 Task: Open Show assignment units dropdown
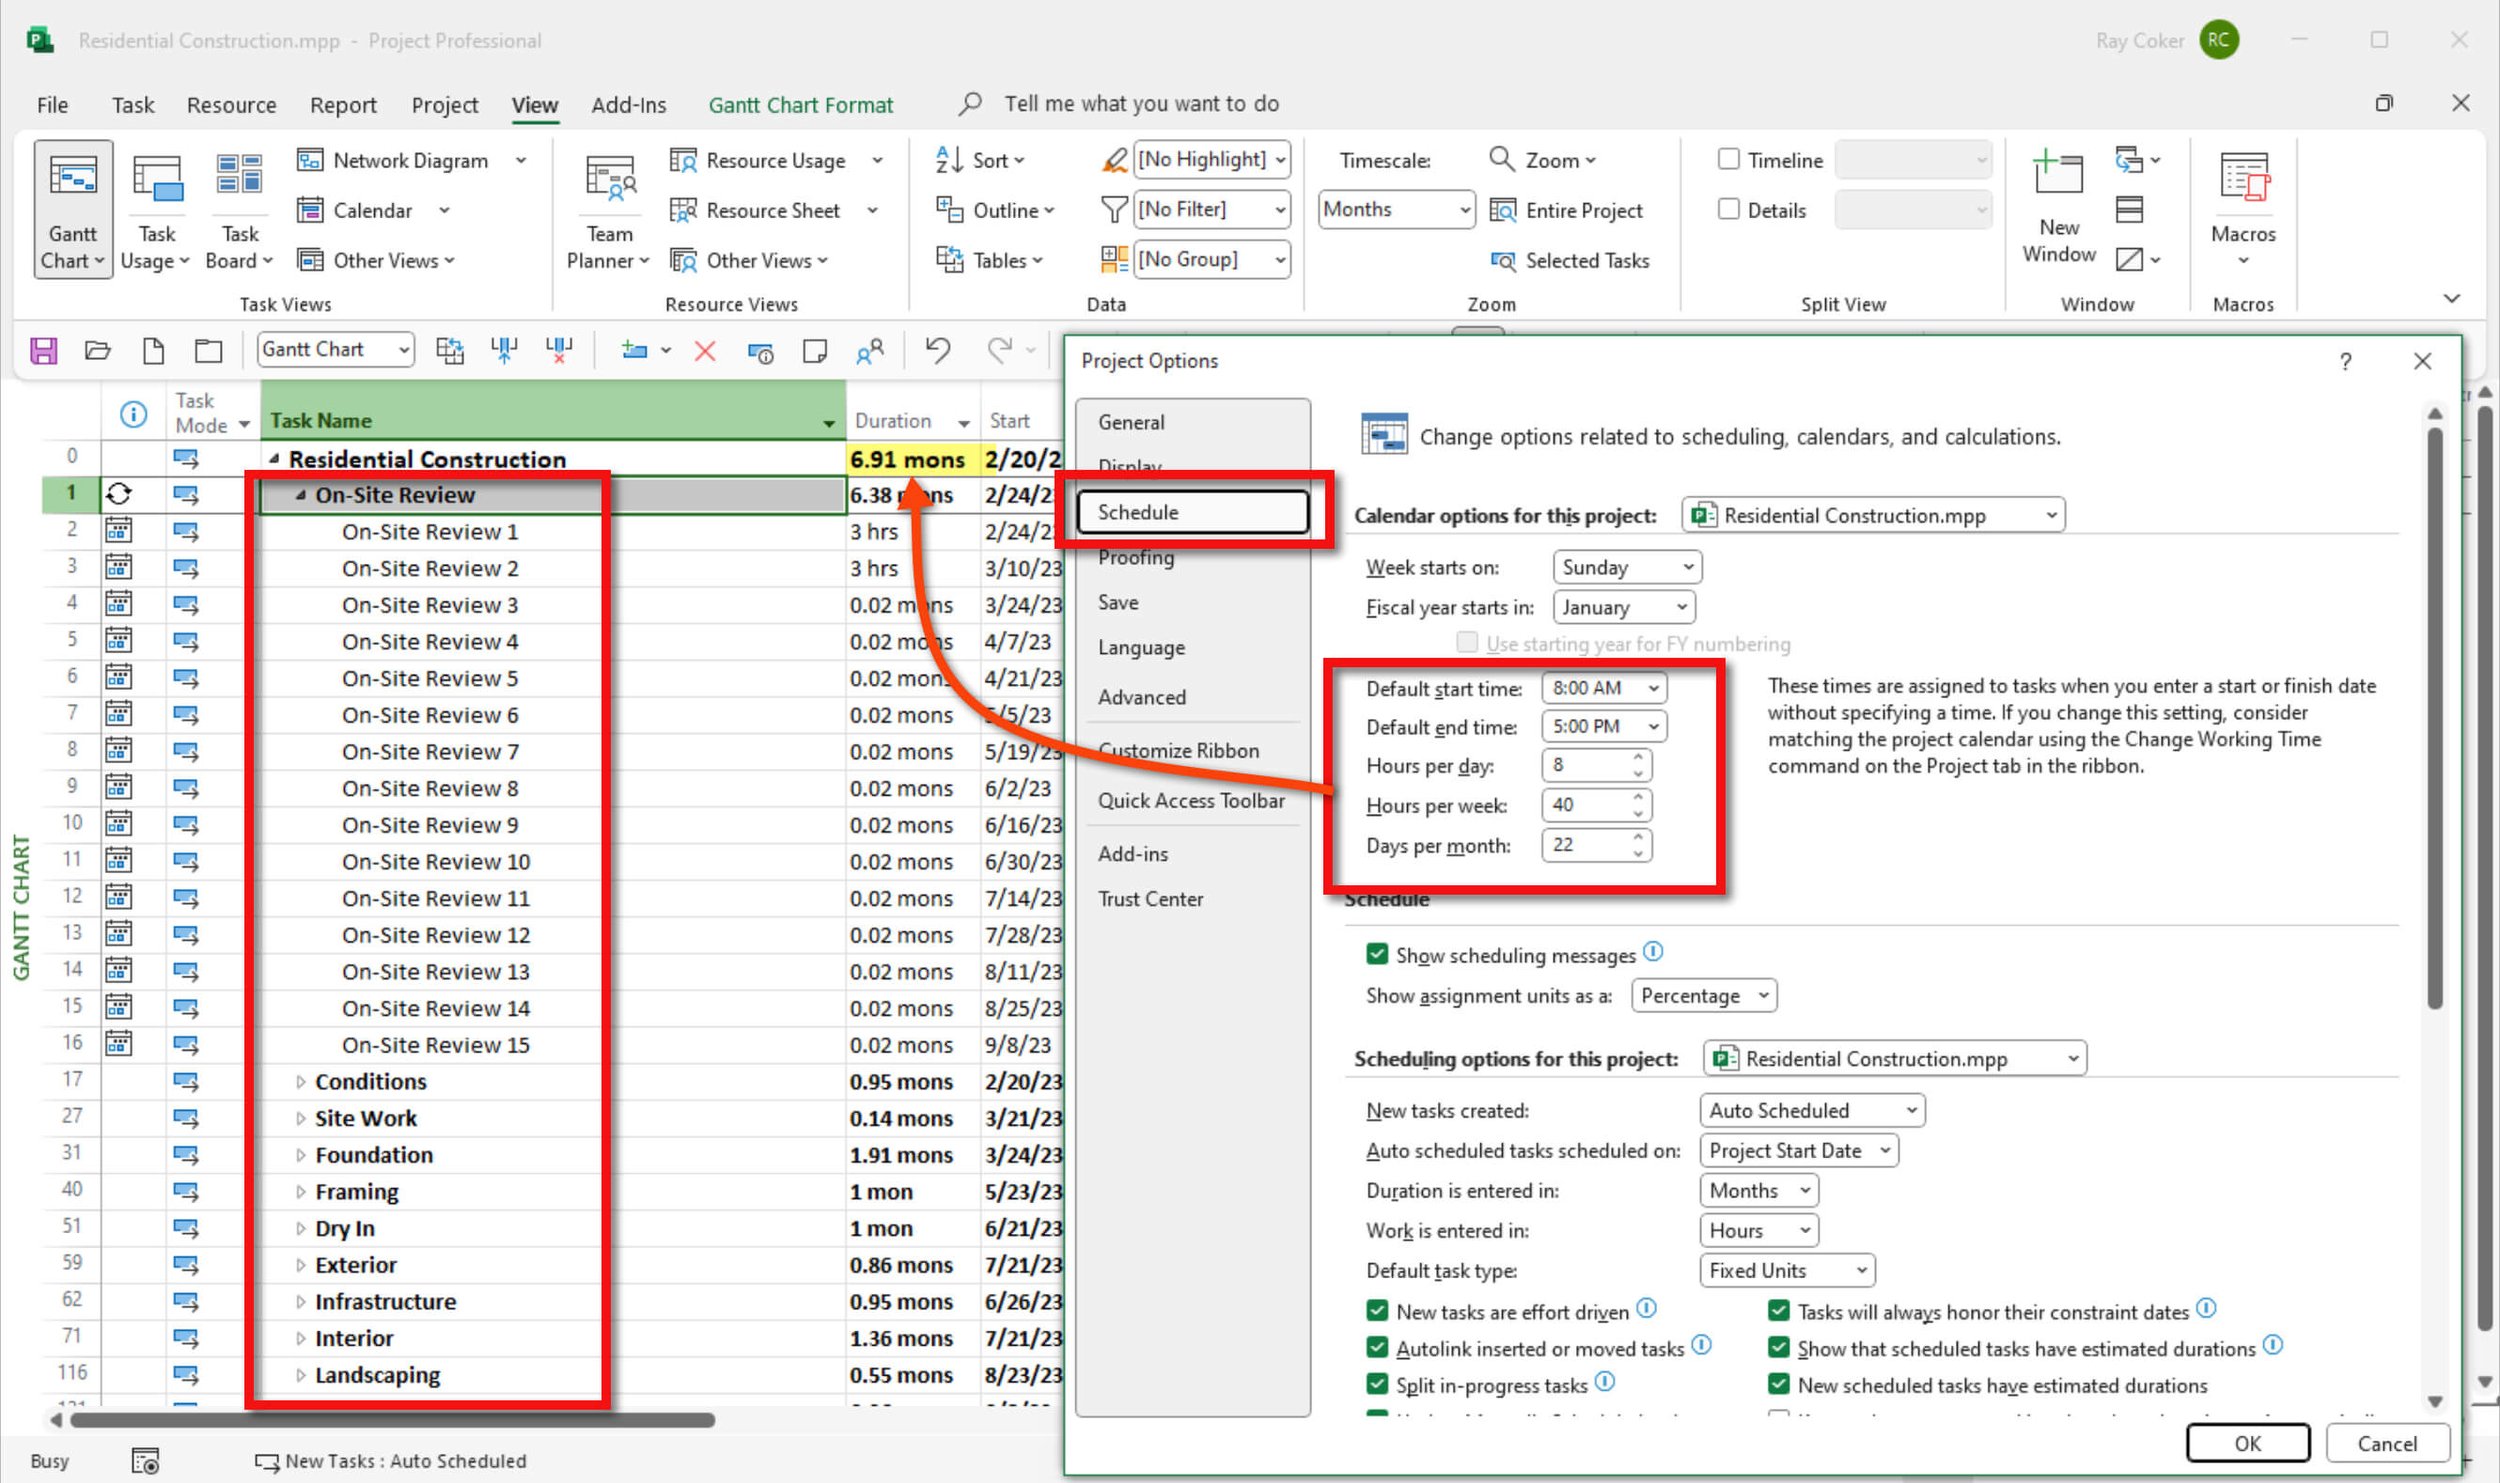coord(1703,996)
